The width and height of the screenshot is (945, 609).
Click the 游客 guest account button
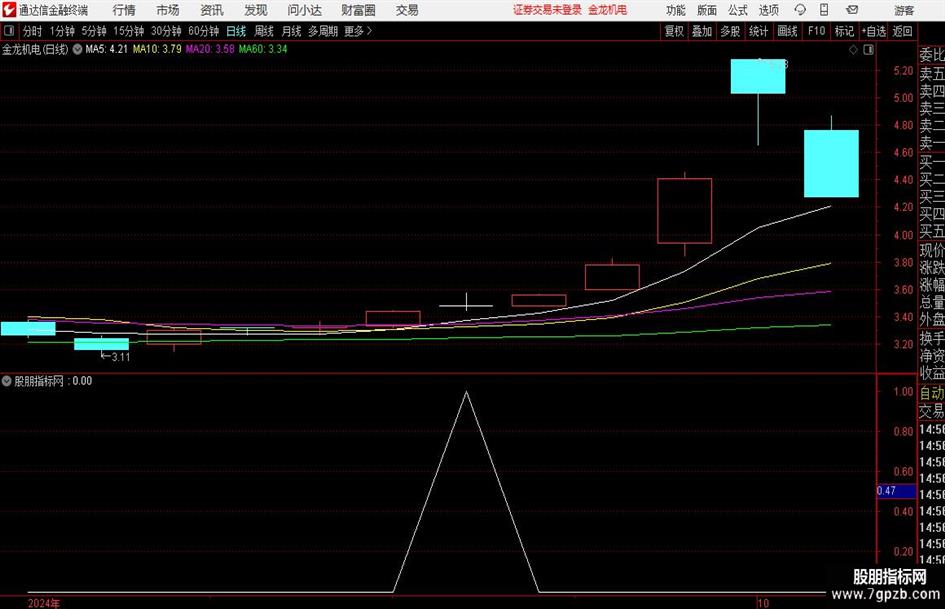click(904, 10)
